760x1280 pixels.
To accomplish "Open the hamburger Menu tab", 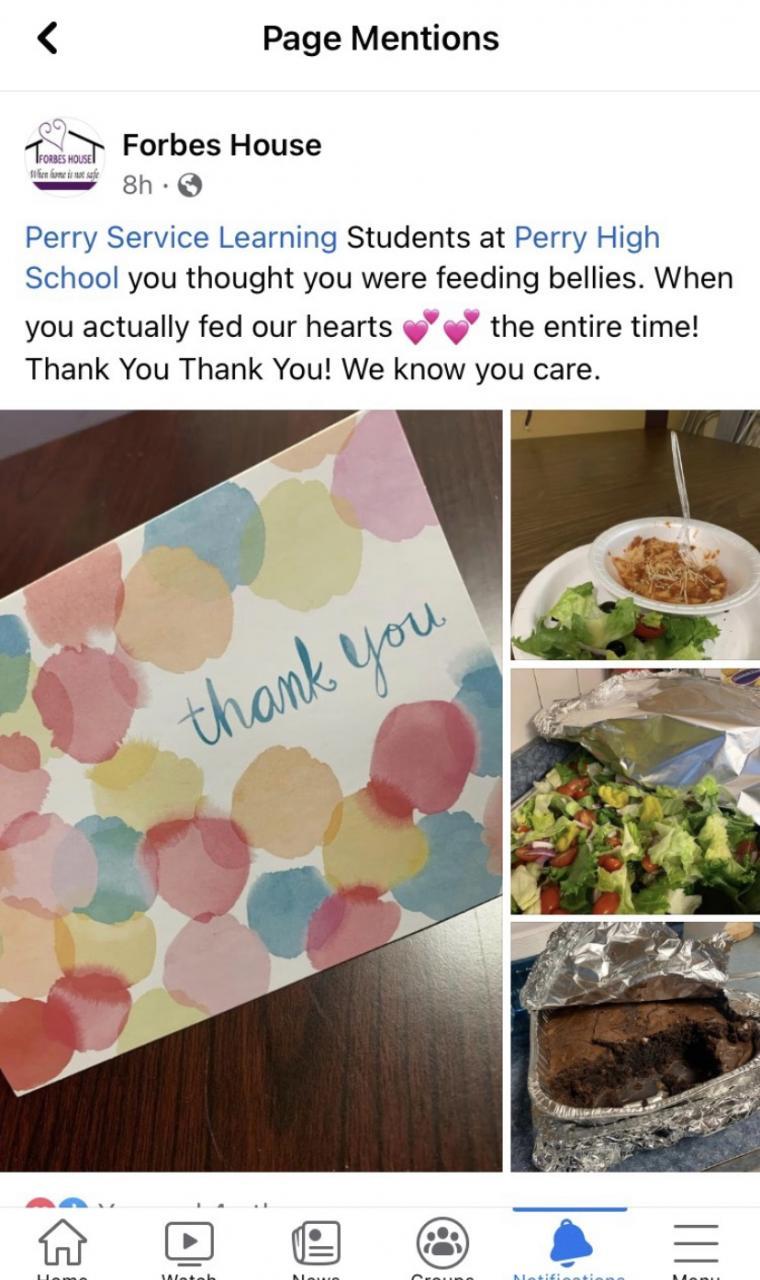I will 696,1244.
